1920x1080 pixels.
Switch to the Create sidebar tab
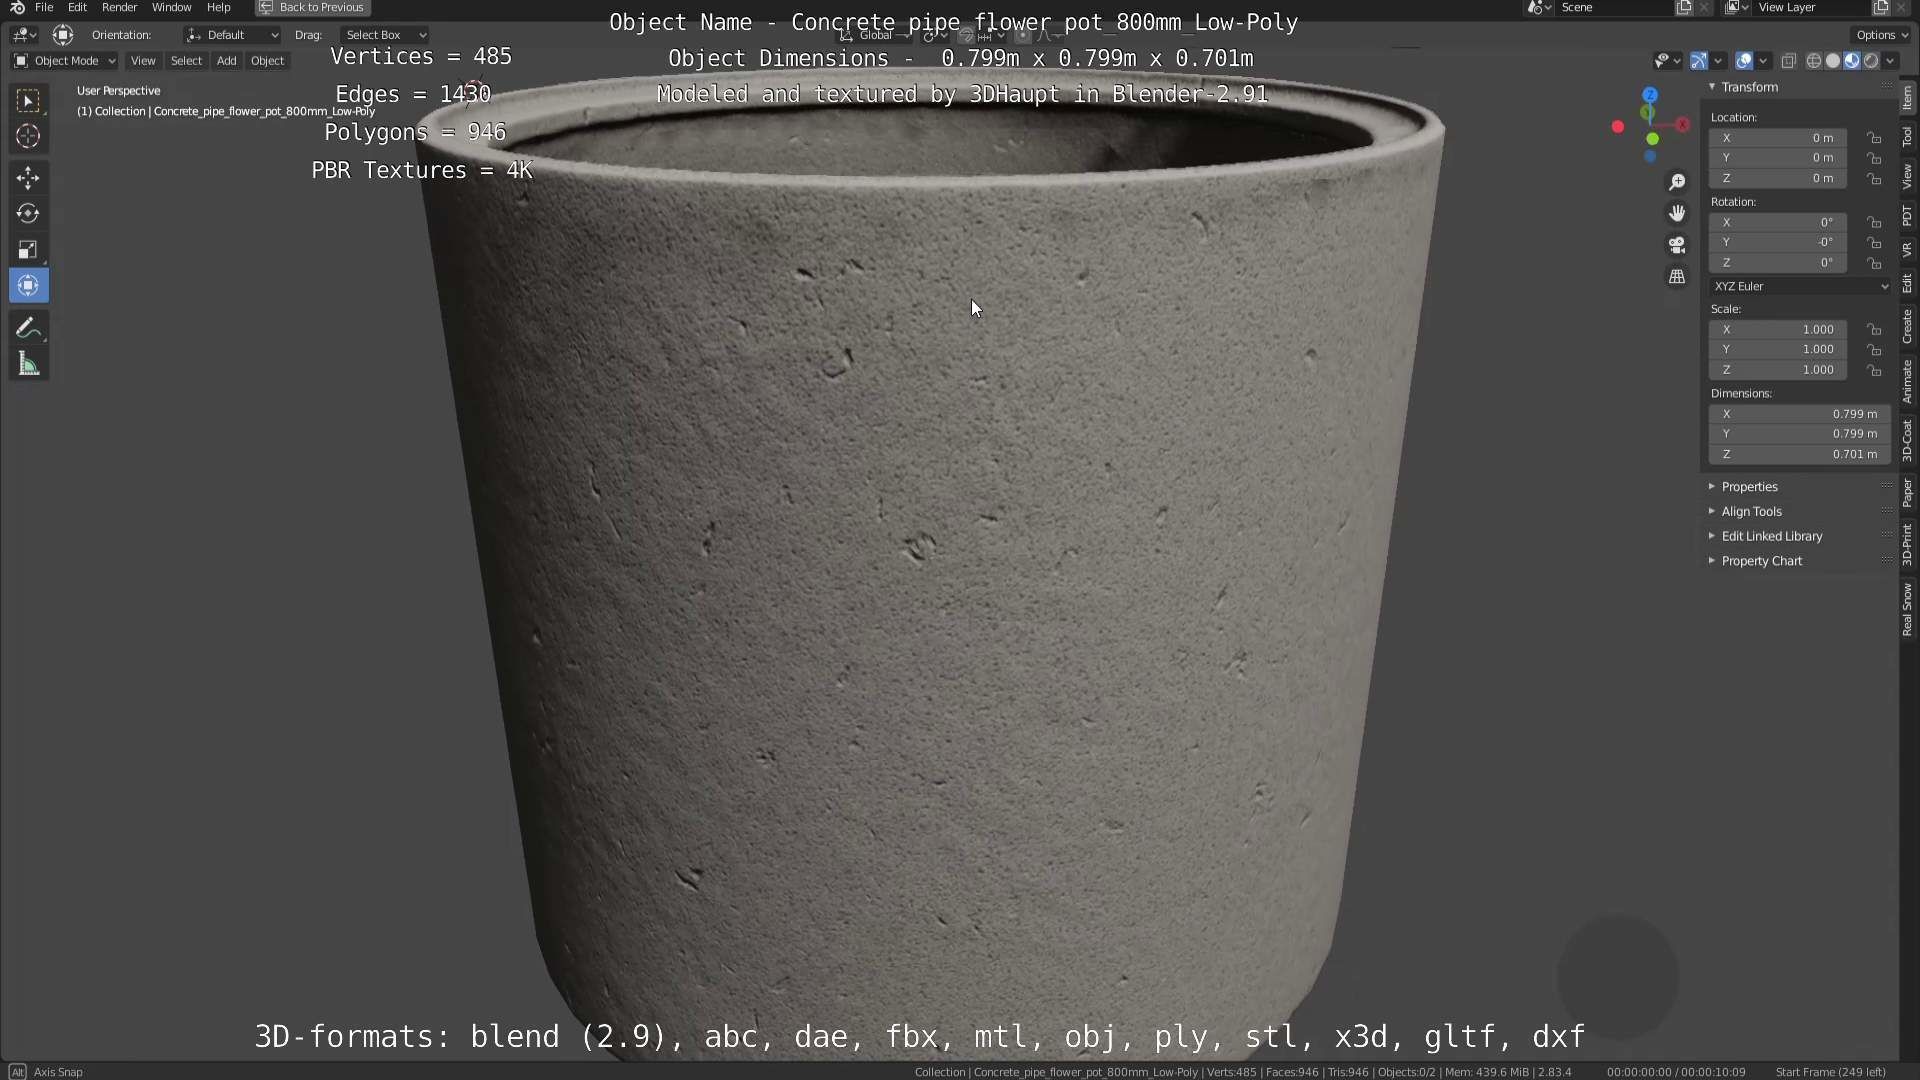pos(1907,327)
